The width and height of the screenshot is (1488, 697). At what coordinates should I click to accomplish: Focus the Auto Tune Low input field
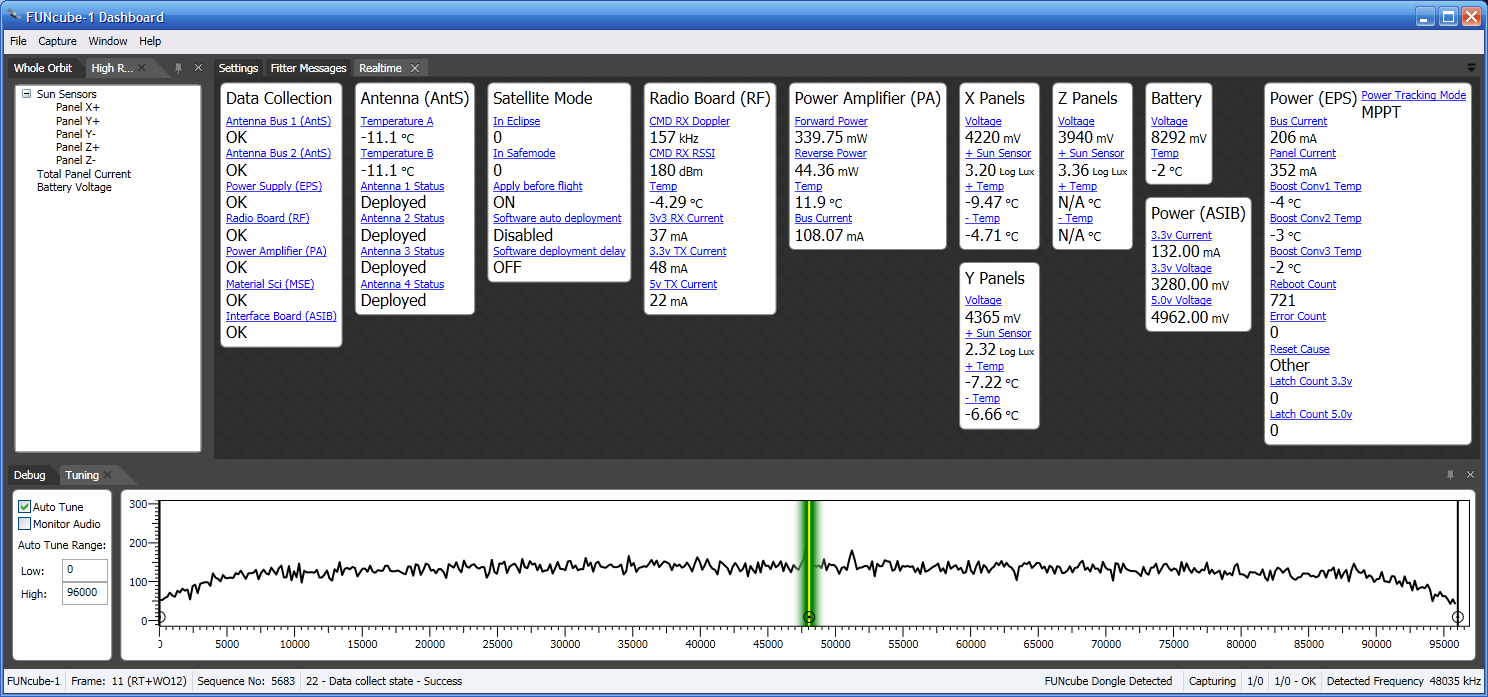[x=83, y=570]
